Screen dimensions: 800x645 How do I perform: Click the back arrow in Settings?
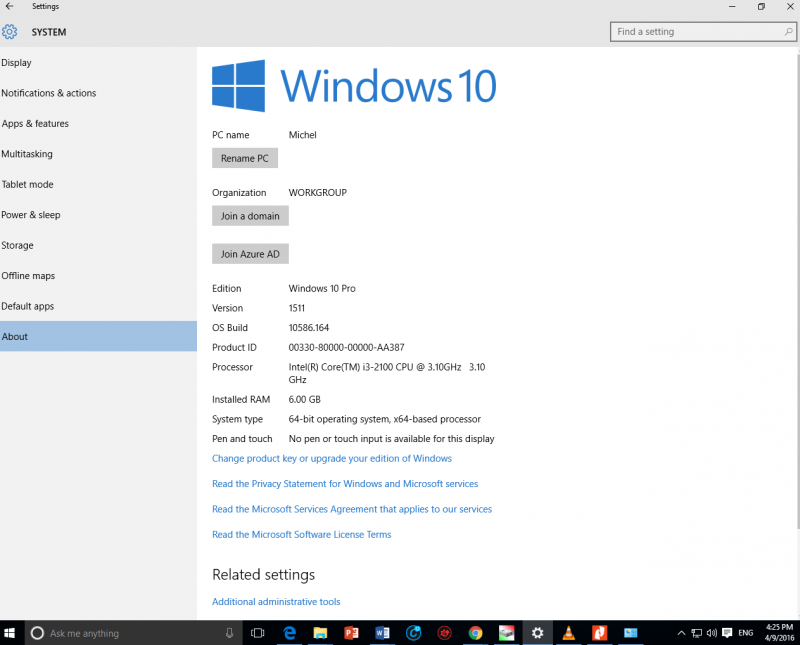click(x=9, y=6)
